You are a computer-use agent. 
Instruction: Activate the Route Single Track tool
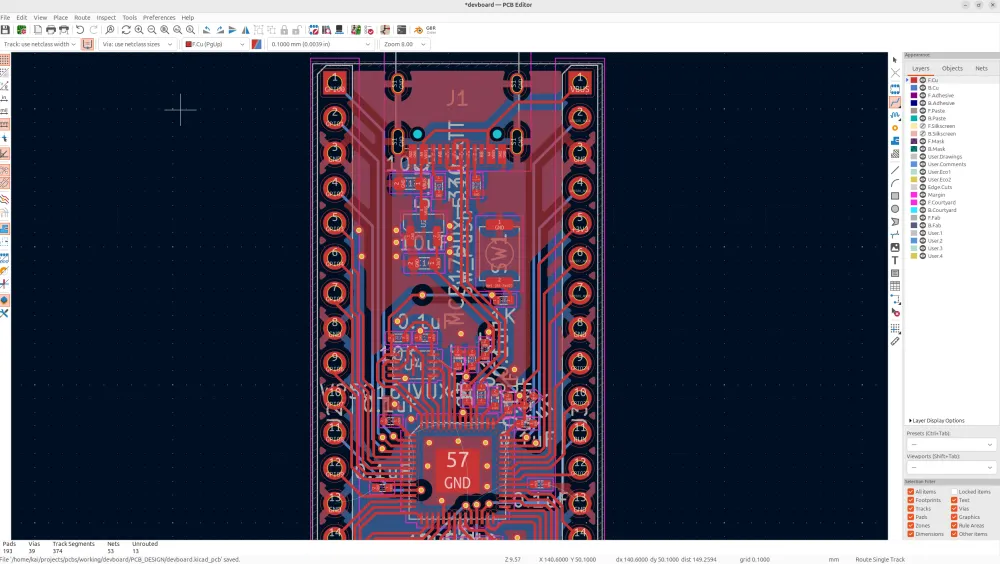(895, 102)
